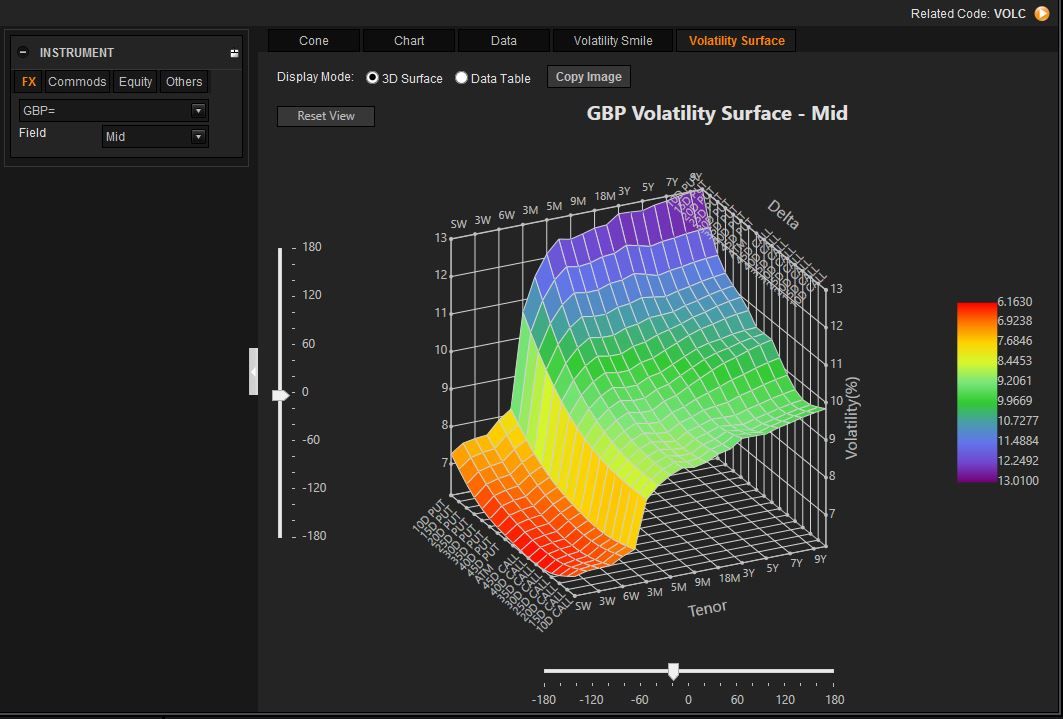Viewport: 1063px width, 719px height.
Task: Click the horizontal rotation slider handle
Action: click(673, 672)
